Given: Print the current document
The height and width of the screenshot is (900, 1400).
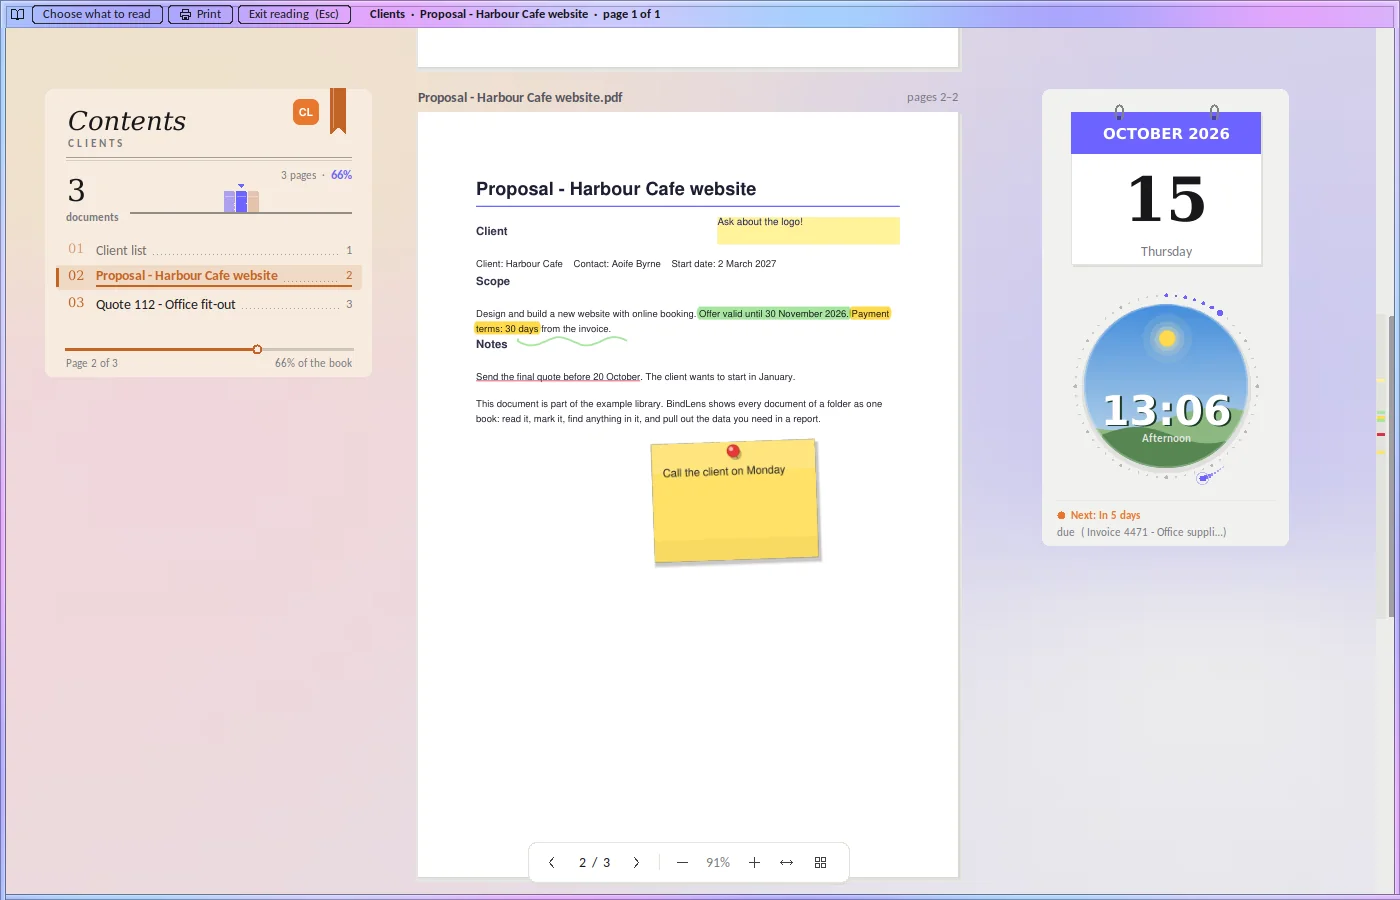Looking at the screenshot, I should pyautogui.click(x=201, y=14).
